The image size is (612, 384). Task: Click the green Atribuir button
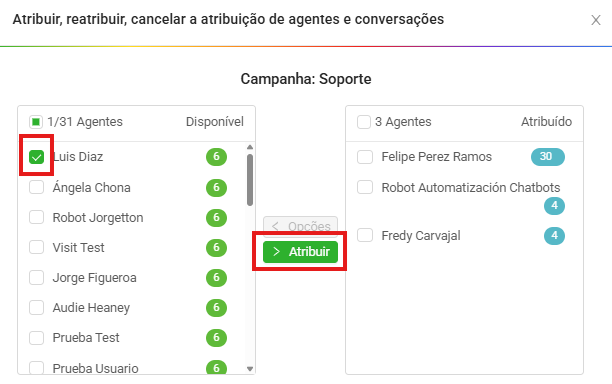coord(300,252)
